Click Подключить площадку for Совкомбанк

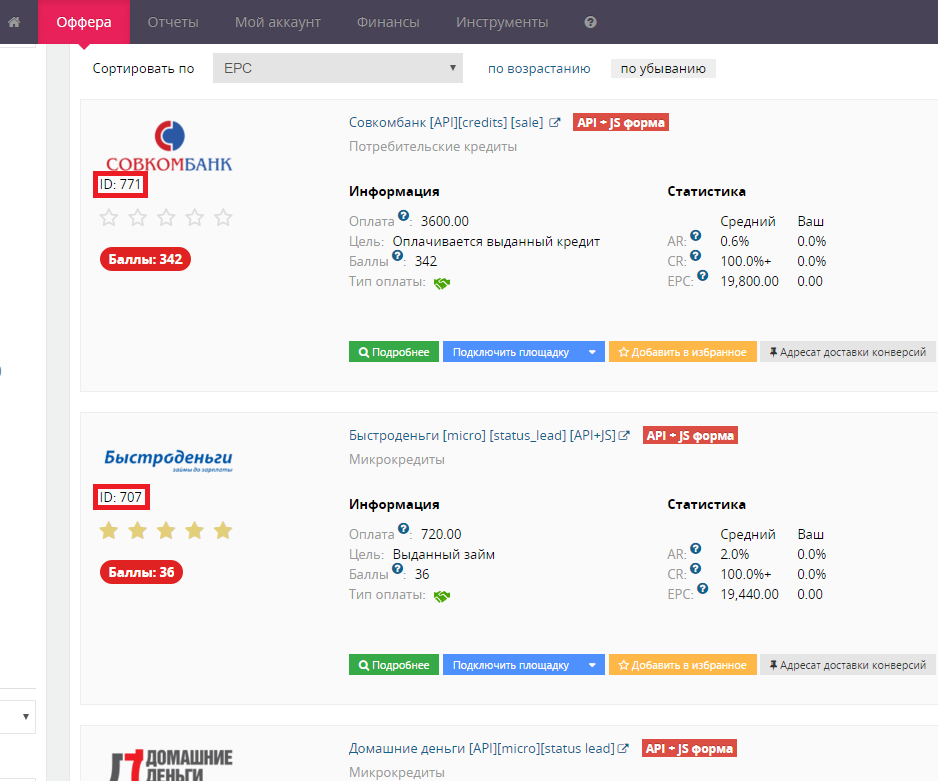(511, 352)
